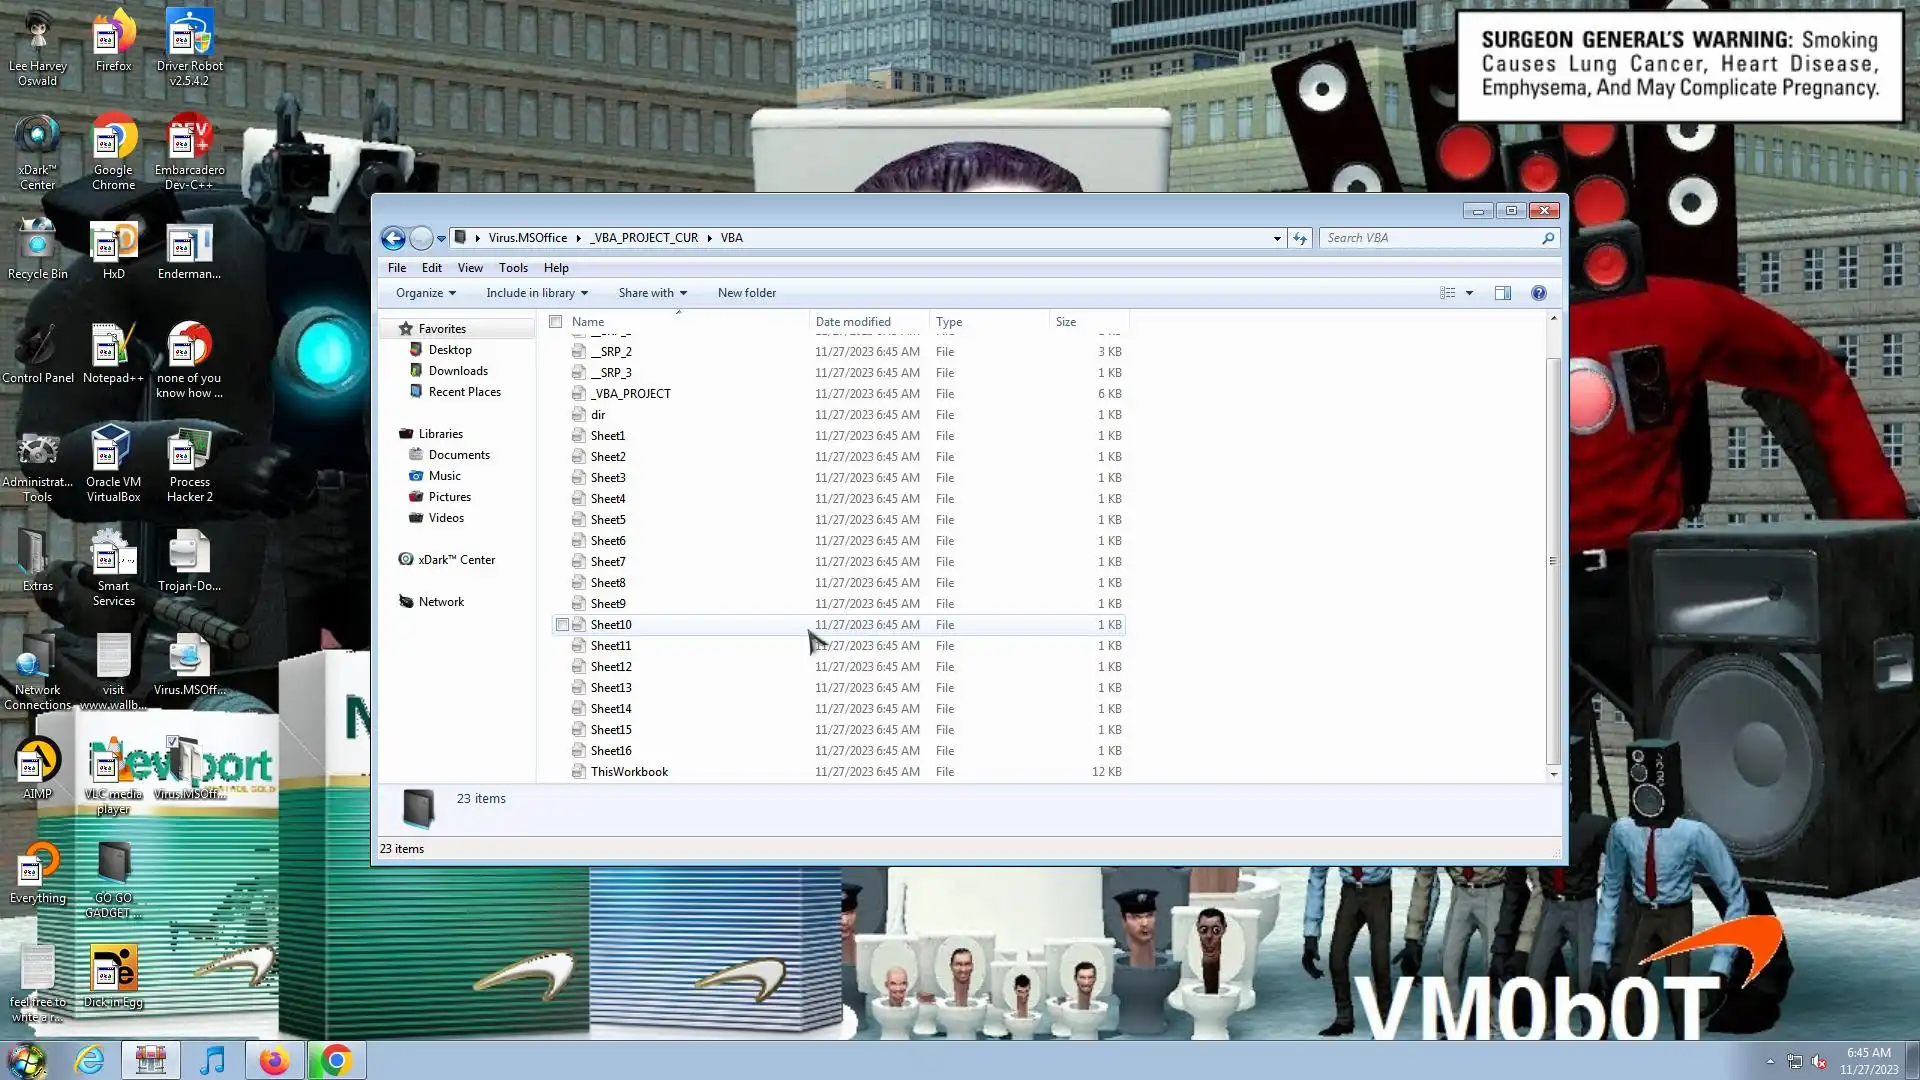Click the Back navigation arrow button
This screenshot has height=1080, width=1920.
tap(393, 238)
